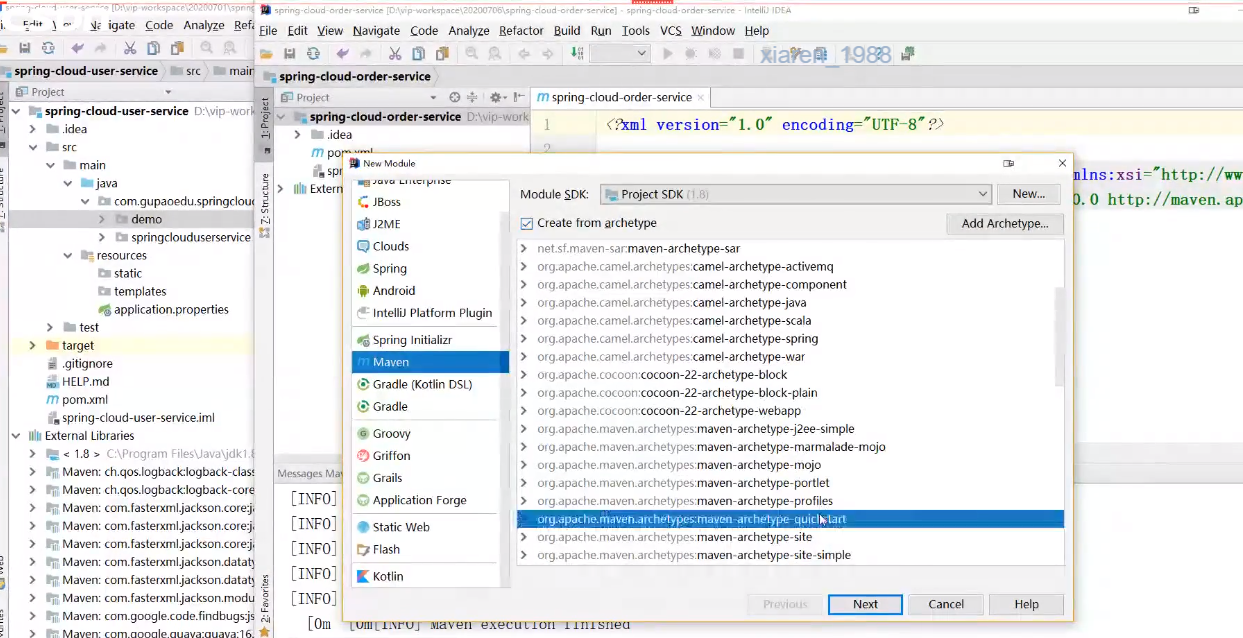Select application.properties in user-service tree

pyautogui.click(x=171, y=310)
